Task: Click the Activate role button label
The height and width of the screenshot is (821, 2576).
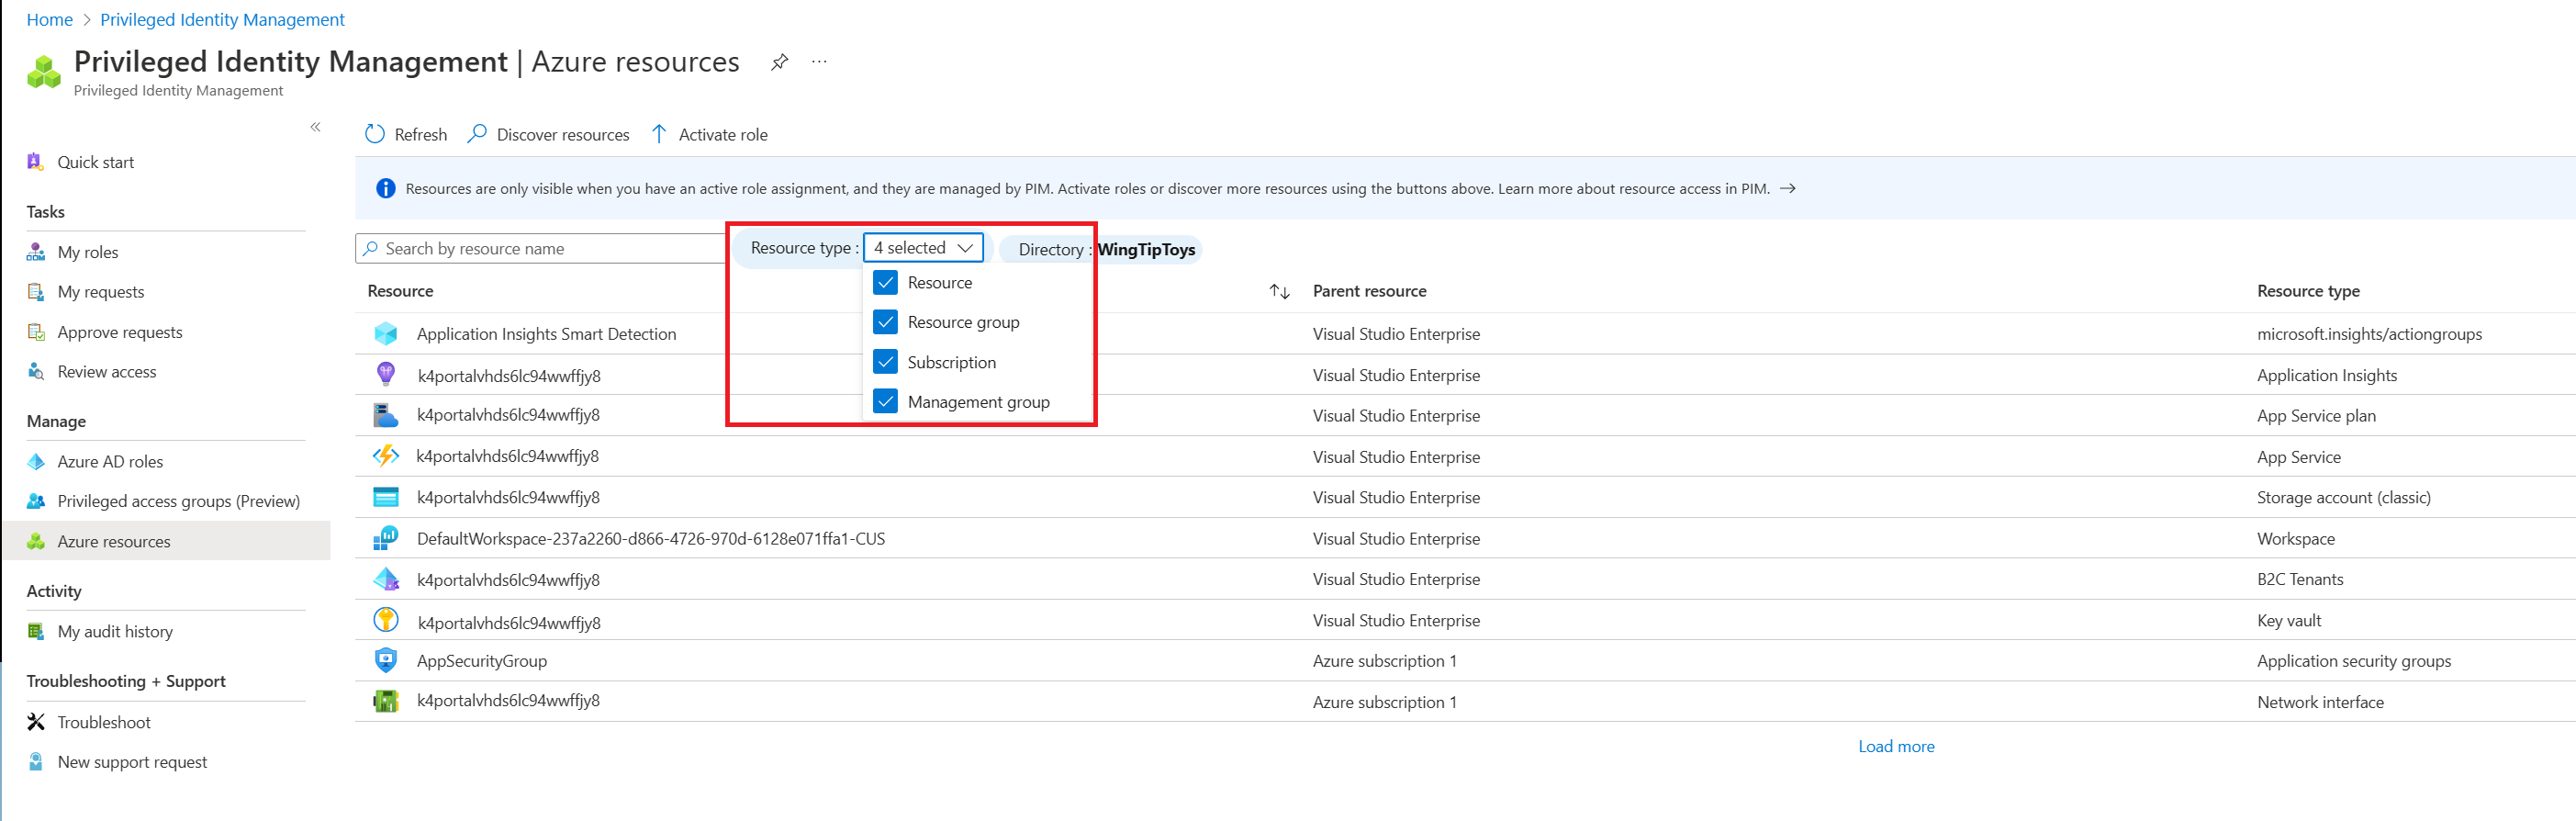Action: click(x=723, y=135)
